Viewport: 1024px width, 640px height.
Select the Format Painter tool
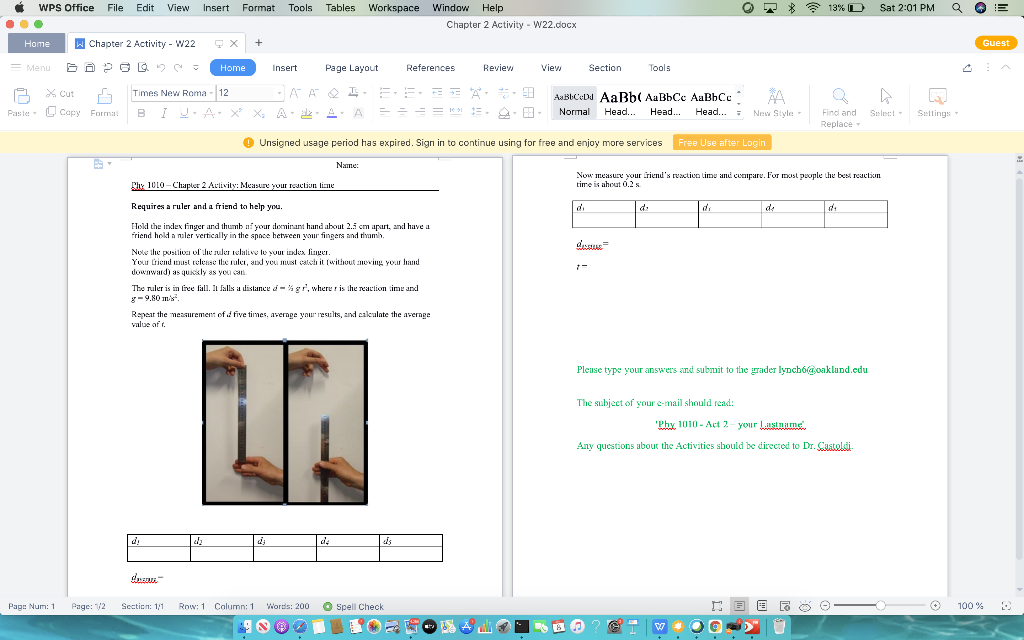coord(104,103)
